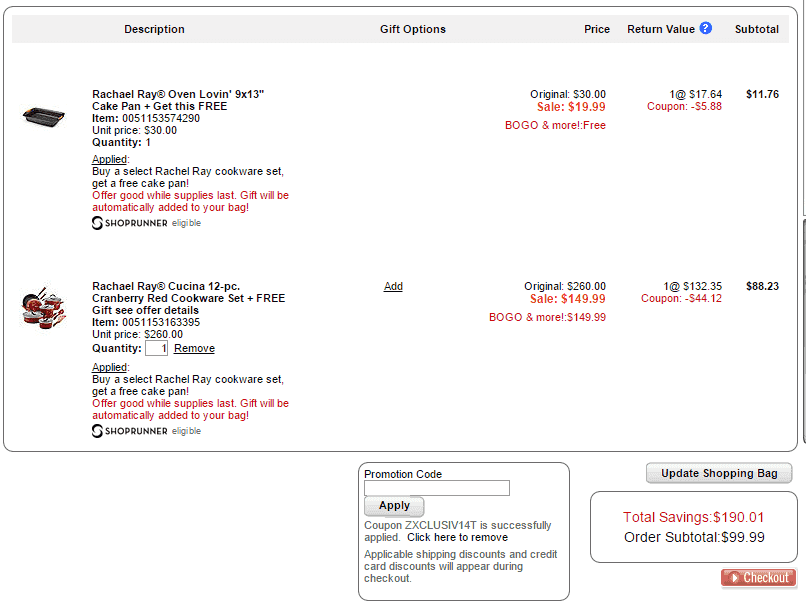The height and width of the screenshot is (608, 806).
Task: Proceed with the Checkout button
Action: click(759, 578)
